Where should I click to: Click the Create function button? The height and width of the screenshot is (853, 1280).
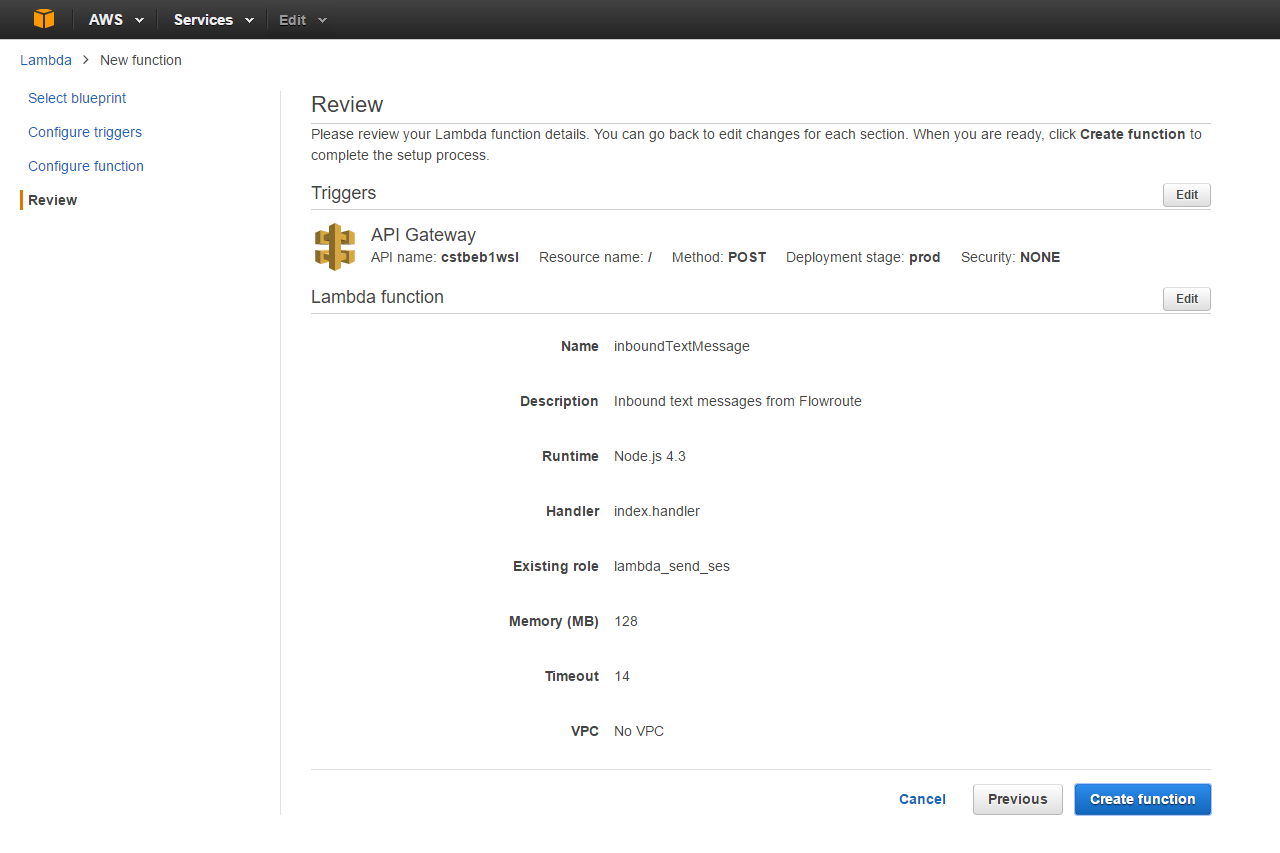1143,799
